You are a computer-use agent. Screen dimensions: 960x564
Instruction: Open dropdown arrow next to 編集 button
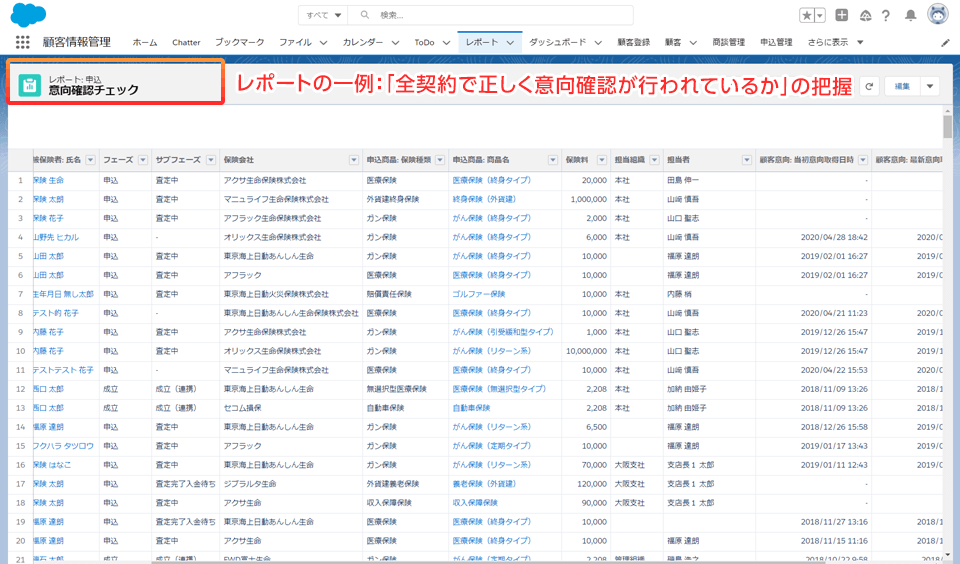tap(930, 87)
